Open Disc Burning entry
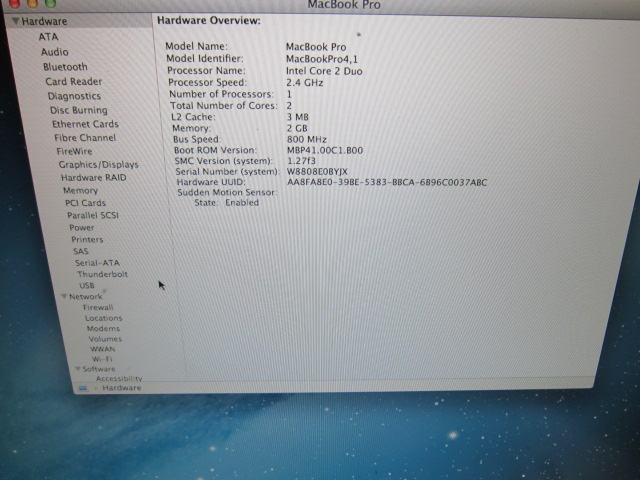The width and height of the screenshot is (640, 480). 79,110
